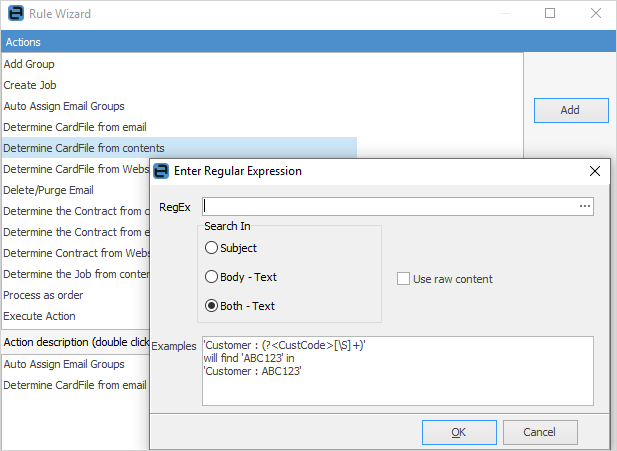The width and height of the screenshot is (617, 451).
Task: Select the Add Group action
Action: click(29, 64)
